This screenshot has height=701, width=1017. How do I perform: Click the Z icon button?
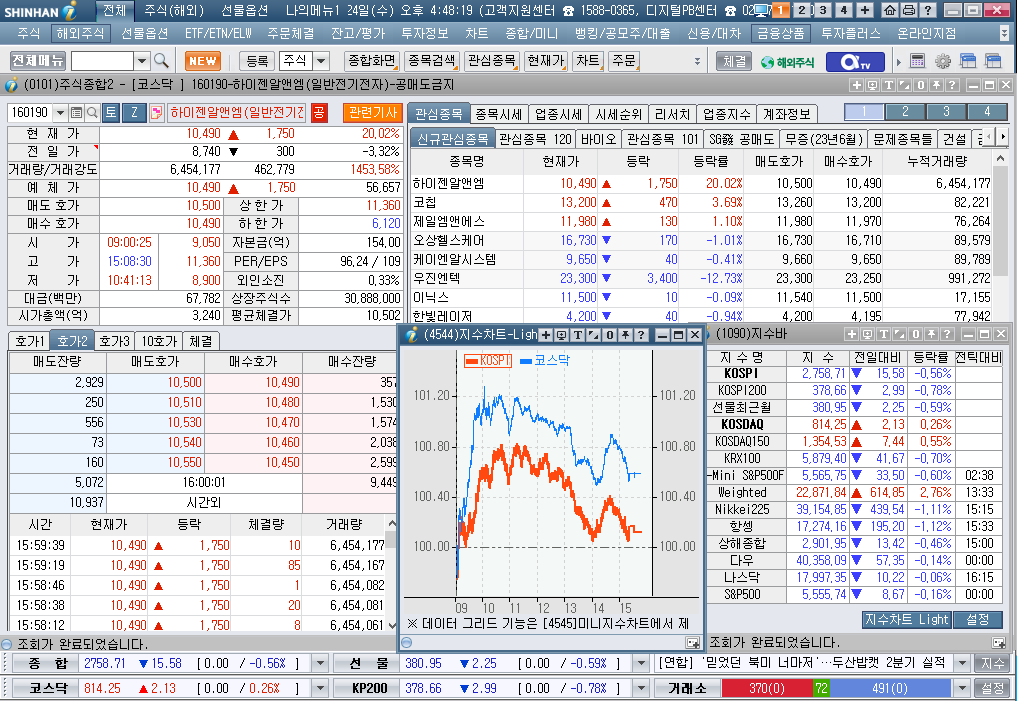pyautogui.click(x=134, y=113)
